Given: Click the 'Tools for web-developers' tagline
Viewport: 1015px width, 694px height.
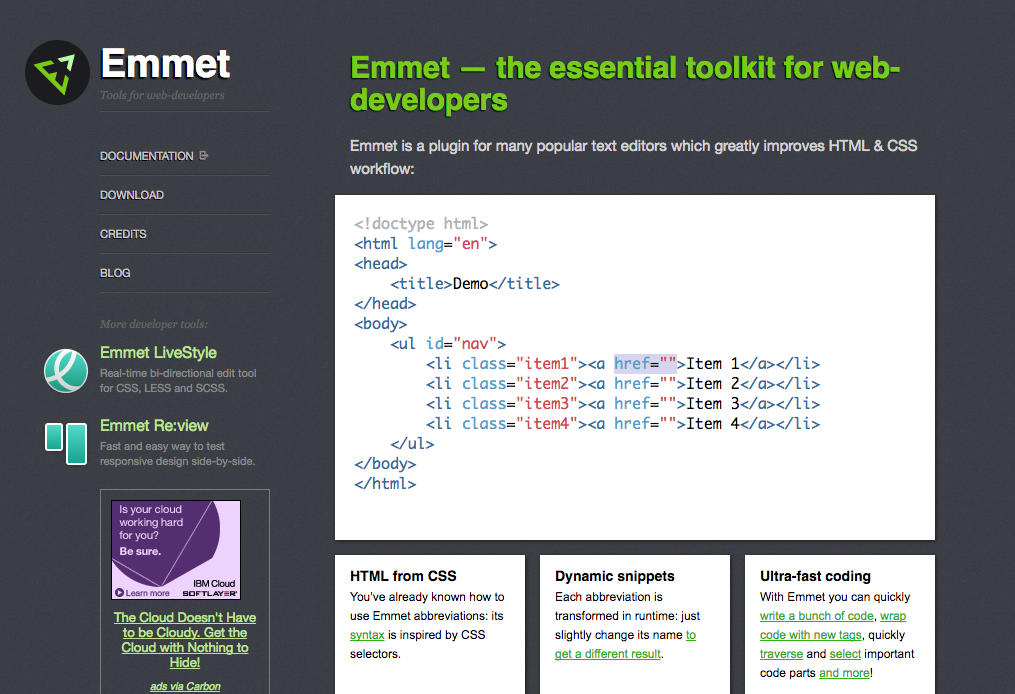Looking at the screenshot, I should (162, 95).
